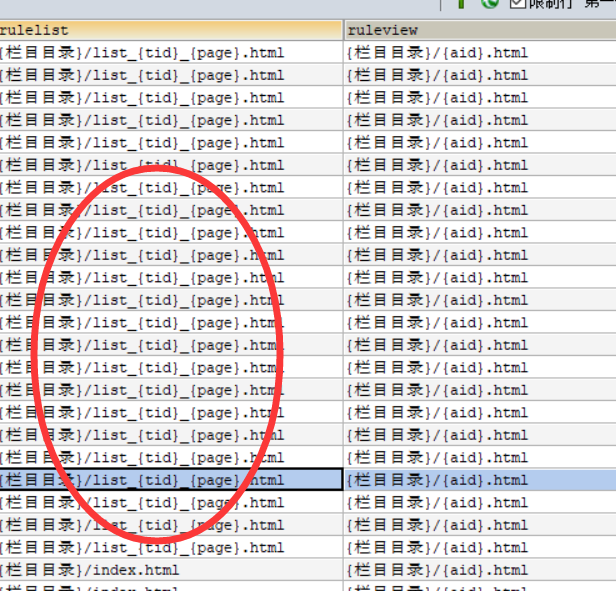This screenshot has width=616, height=591.
Task: Toggle the 限制行 checkbox in the toolbar
Action: (x=518, y=4)
